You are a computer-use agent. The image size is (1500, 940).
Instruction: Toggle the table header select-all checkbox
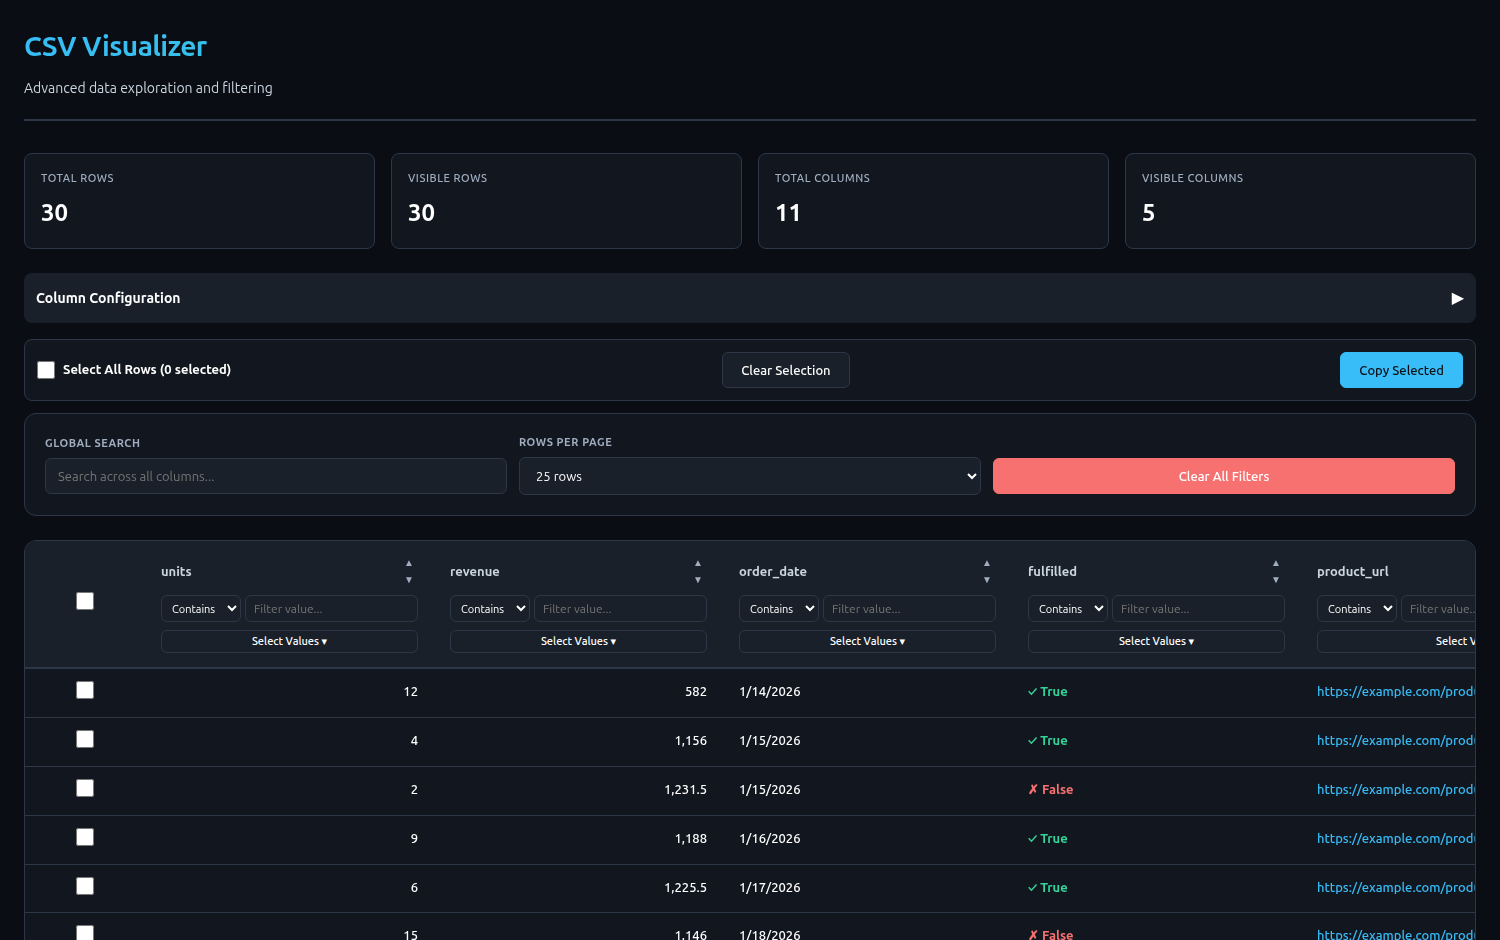point(85,601)
